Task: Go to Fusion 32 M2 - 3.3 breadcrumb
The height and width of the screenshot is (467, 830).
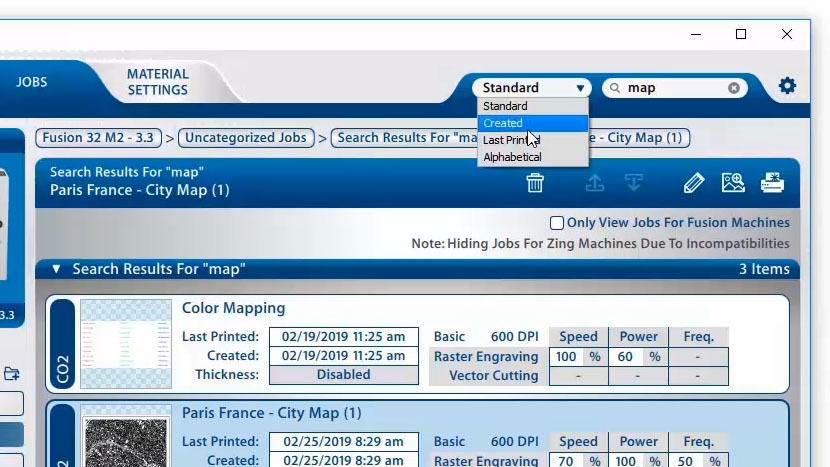Action: tap(100, 137)
